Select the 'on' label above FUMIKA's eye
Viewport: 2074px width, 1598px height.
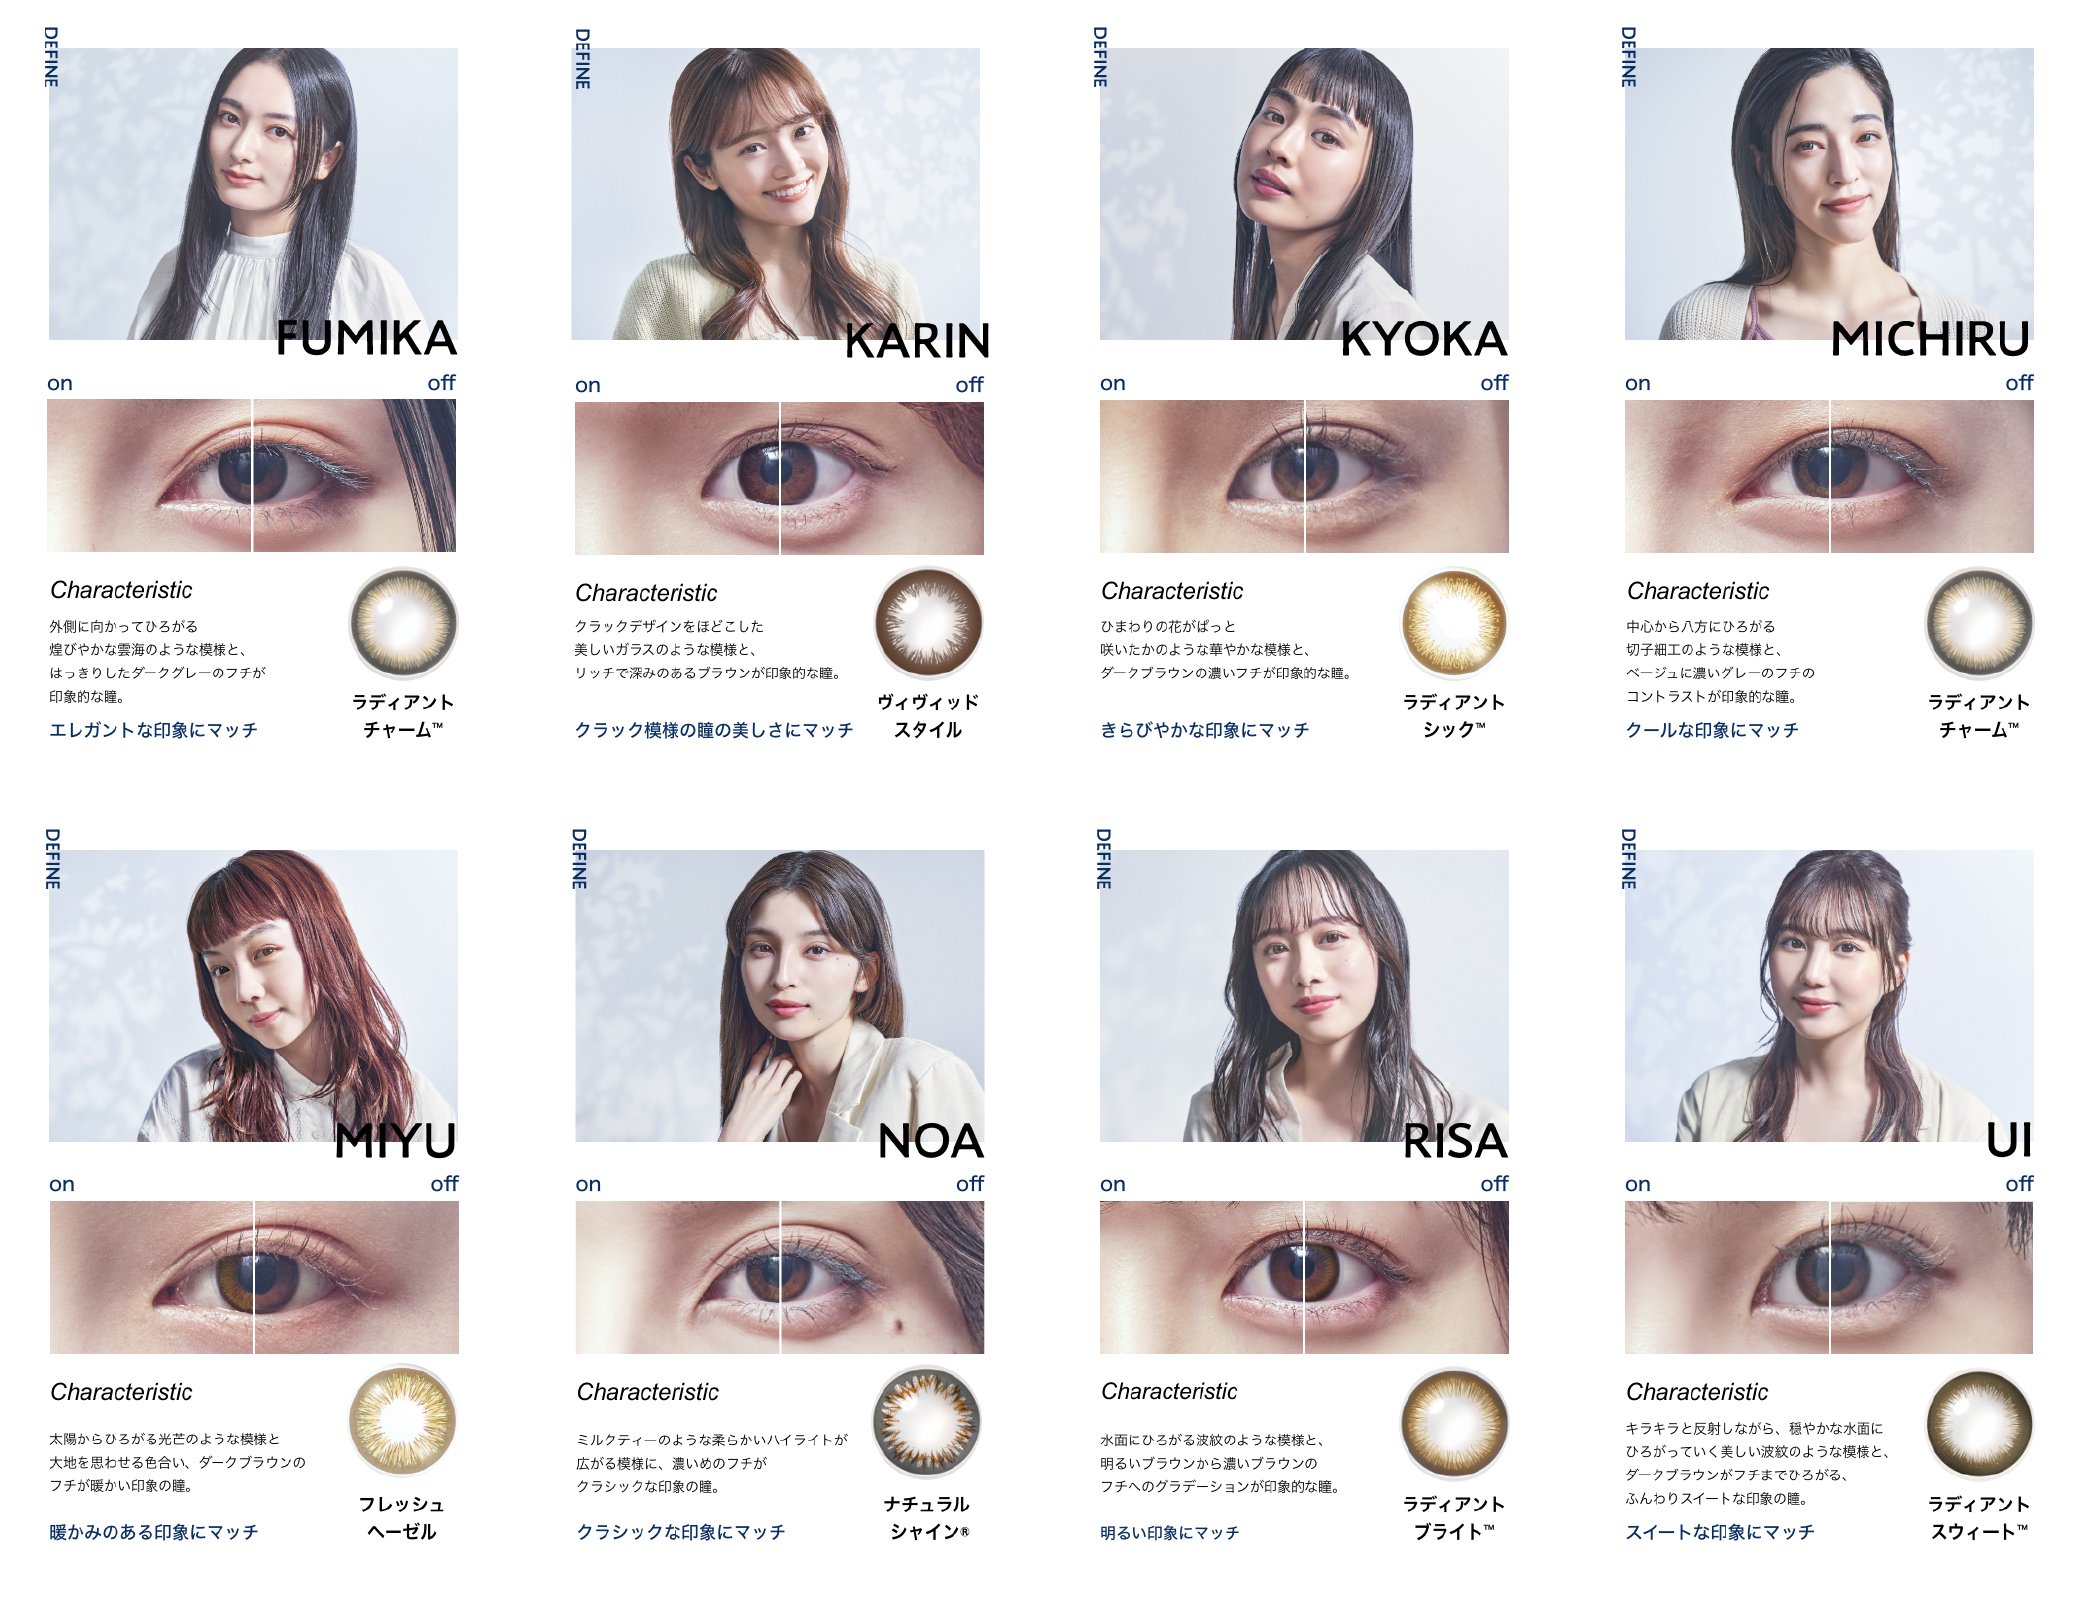(60, 383)
